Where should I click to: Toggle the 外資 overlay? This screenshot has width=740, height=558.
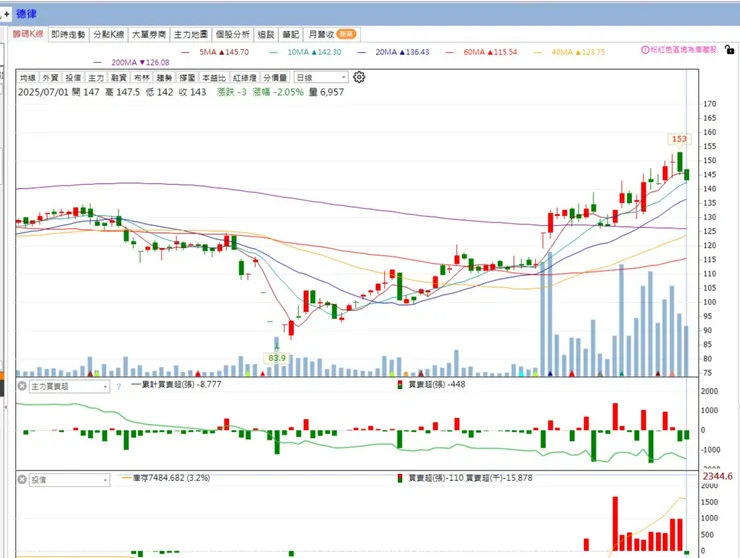click(x=50, y=77)
